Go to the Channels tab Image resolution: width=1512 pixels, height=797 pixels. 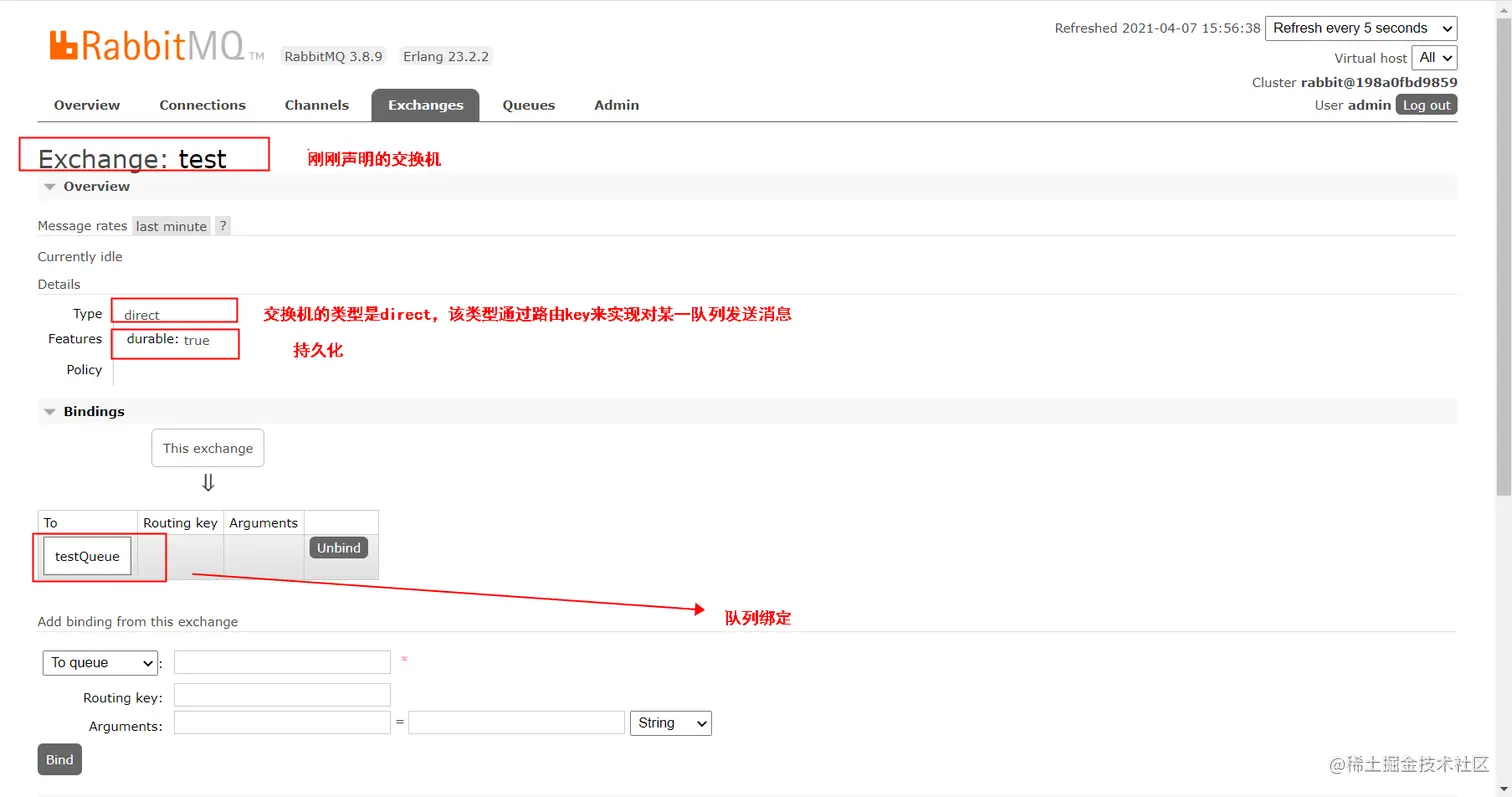pyautogui.click(x=317, y=105)
